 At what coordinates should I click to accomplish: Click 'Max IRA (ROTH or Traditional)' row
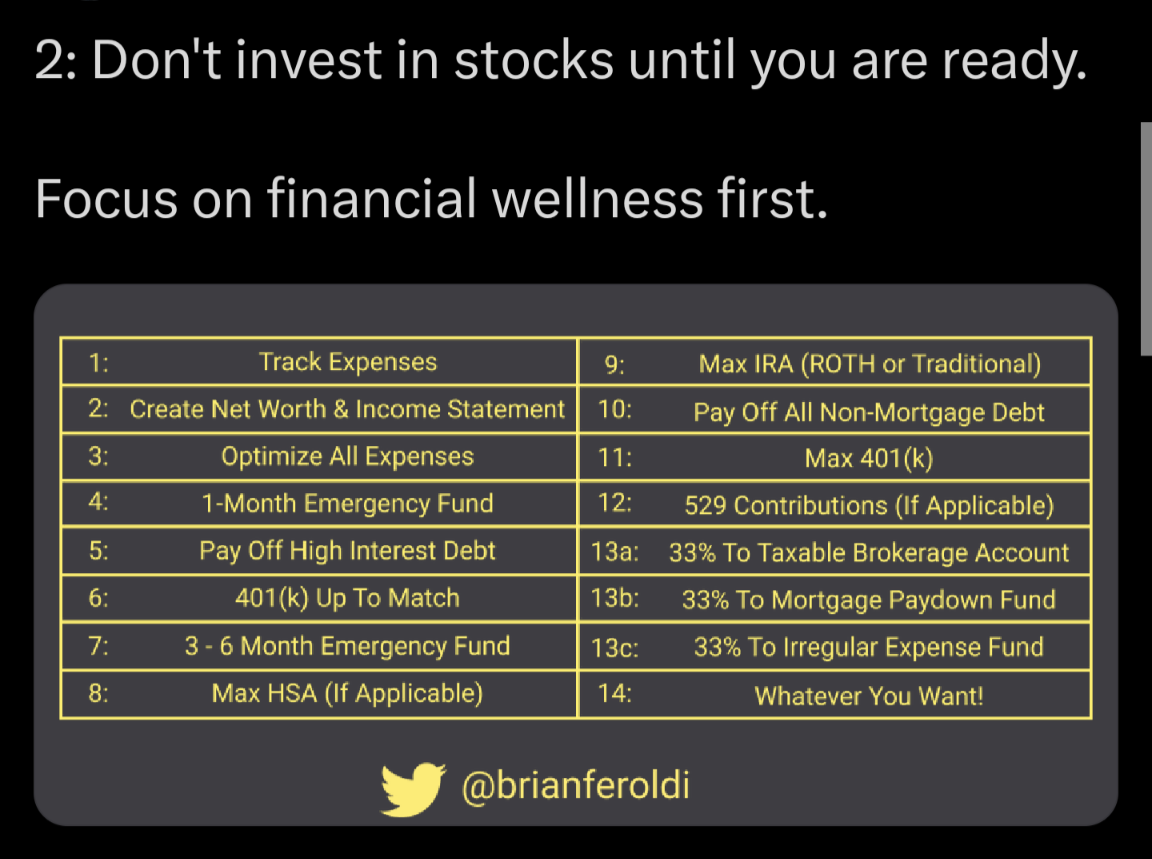tap(869, 364)
